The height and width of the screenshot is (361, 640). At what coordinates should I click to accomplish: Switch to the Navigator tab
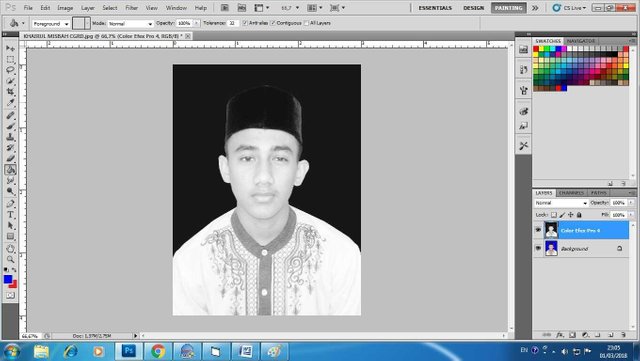[x=580, y=41]
